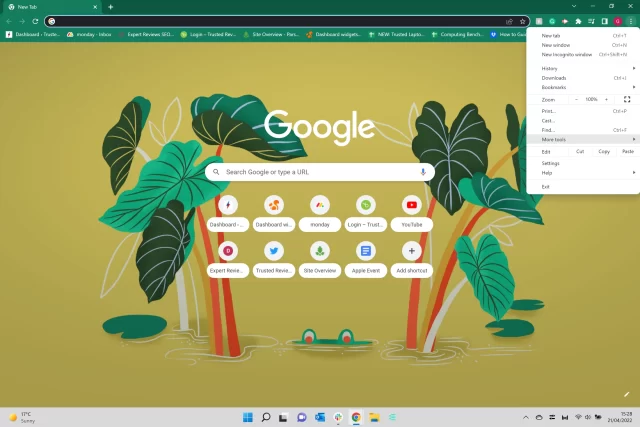Open the Grammarly extension icon
This screenshot has width=640, height=427.
tap(552, 21)
